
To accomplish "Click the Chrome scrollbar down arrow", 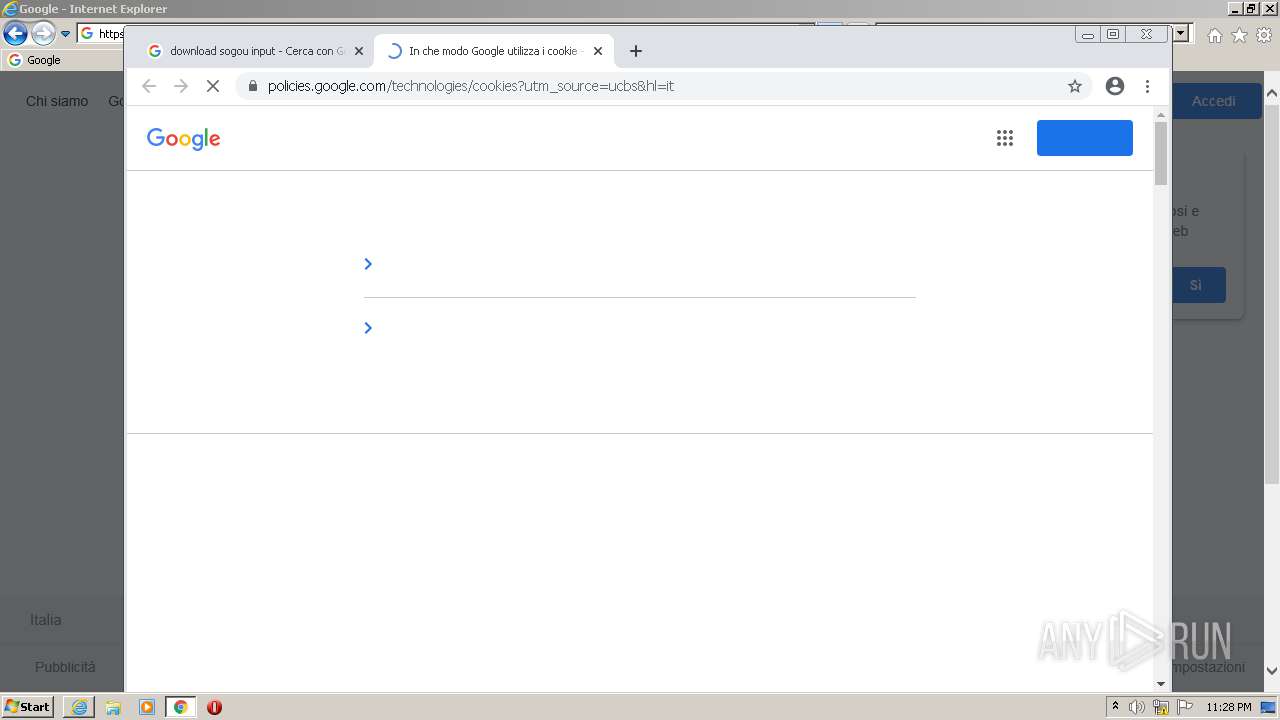I will (x=1161, y=684).
